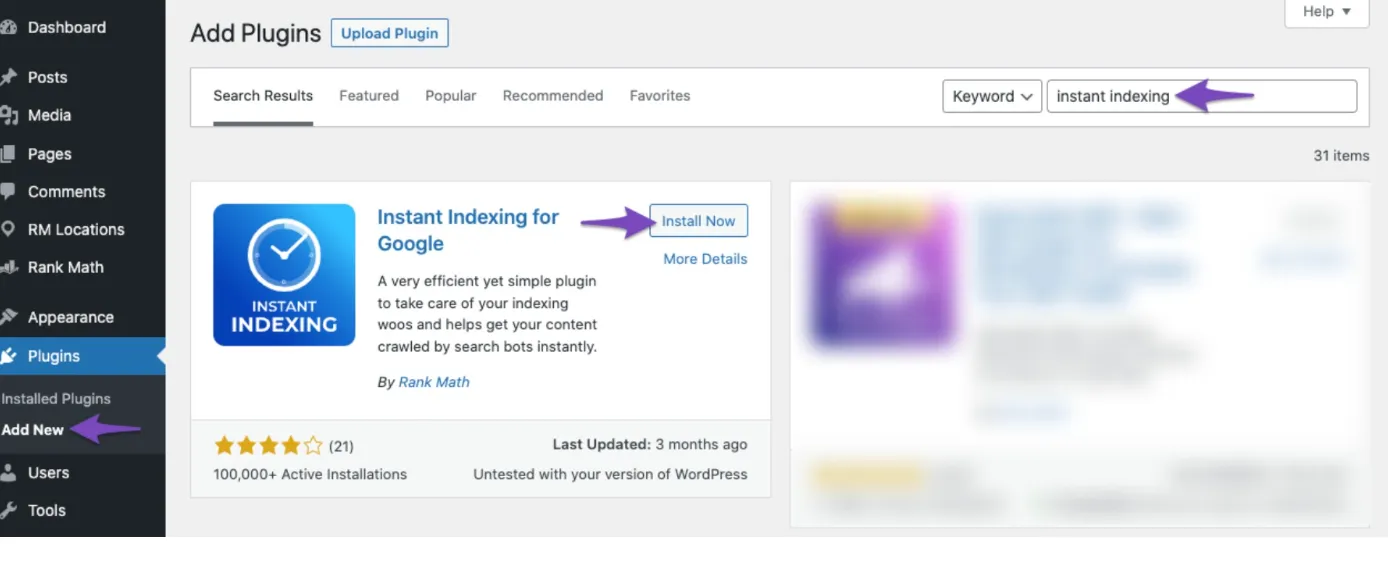Viewport: 1388px width, 566px height.
Task: Click the Dashboard gauge icon
Action: [9, 28]
